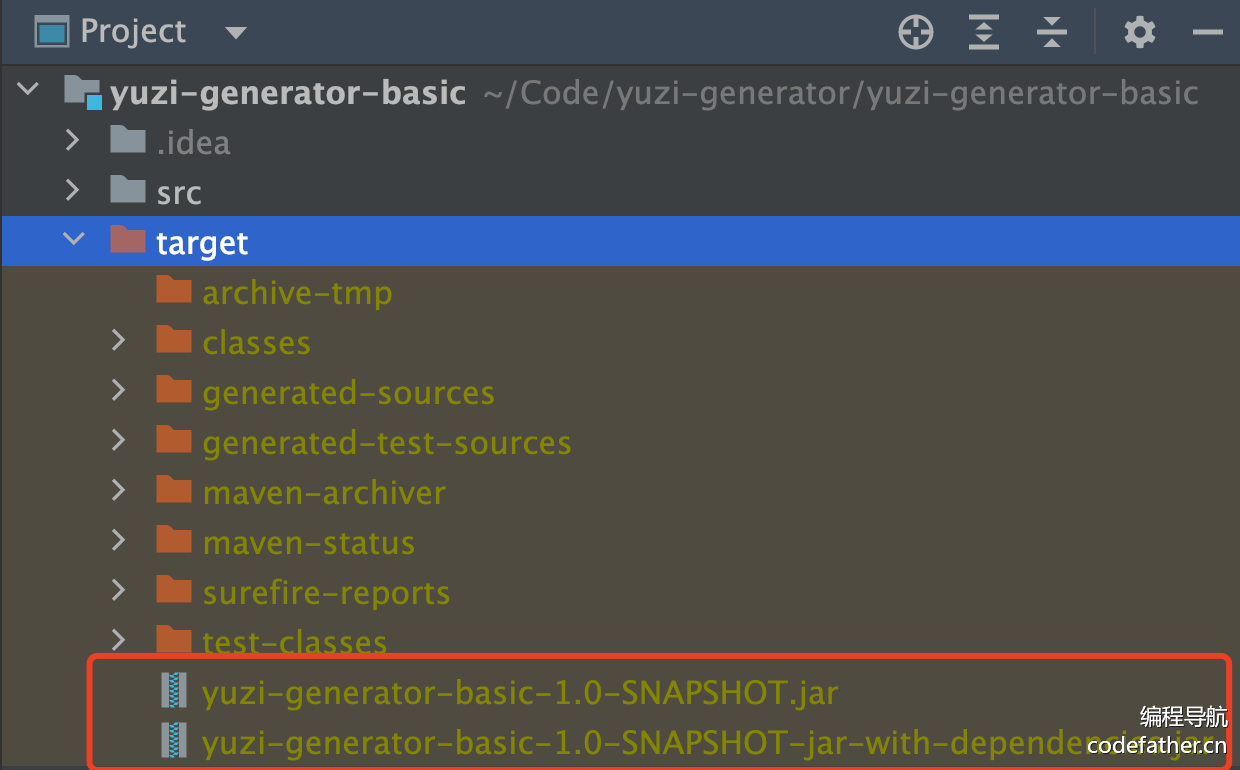1240x770 pixels.
Task: Open the Project panel settings gear
Action: pos(1139,33)
